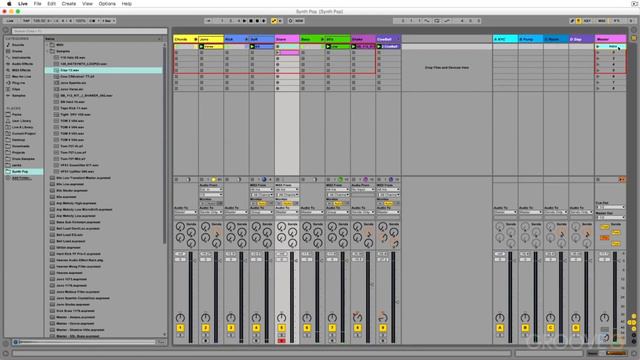Open the Options menu
The width and height of the screenshot is (640, 360).
(107, 4)
